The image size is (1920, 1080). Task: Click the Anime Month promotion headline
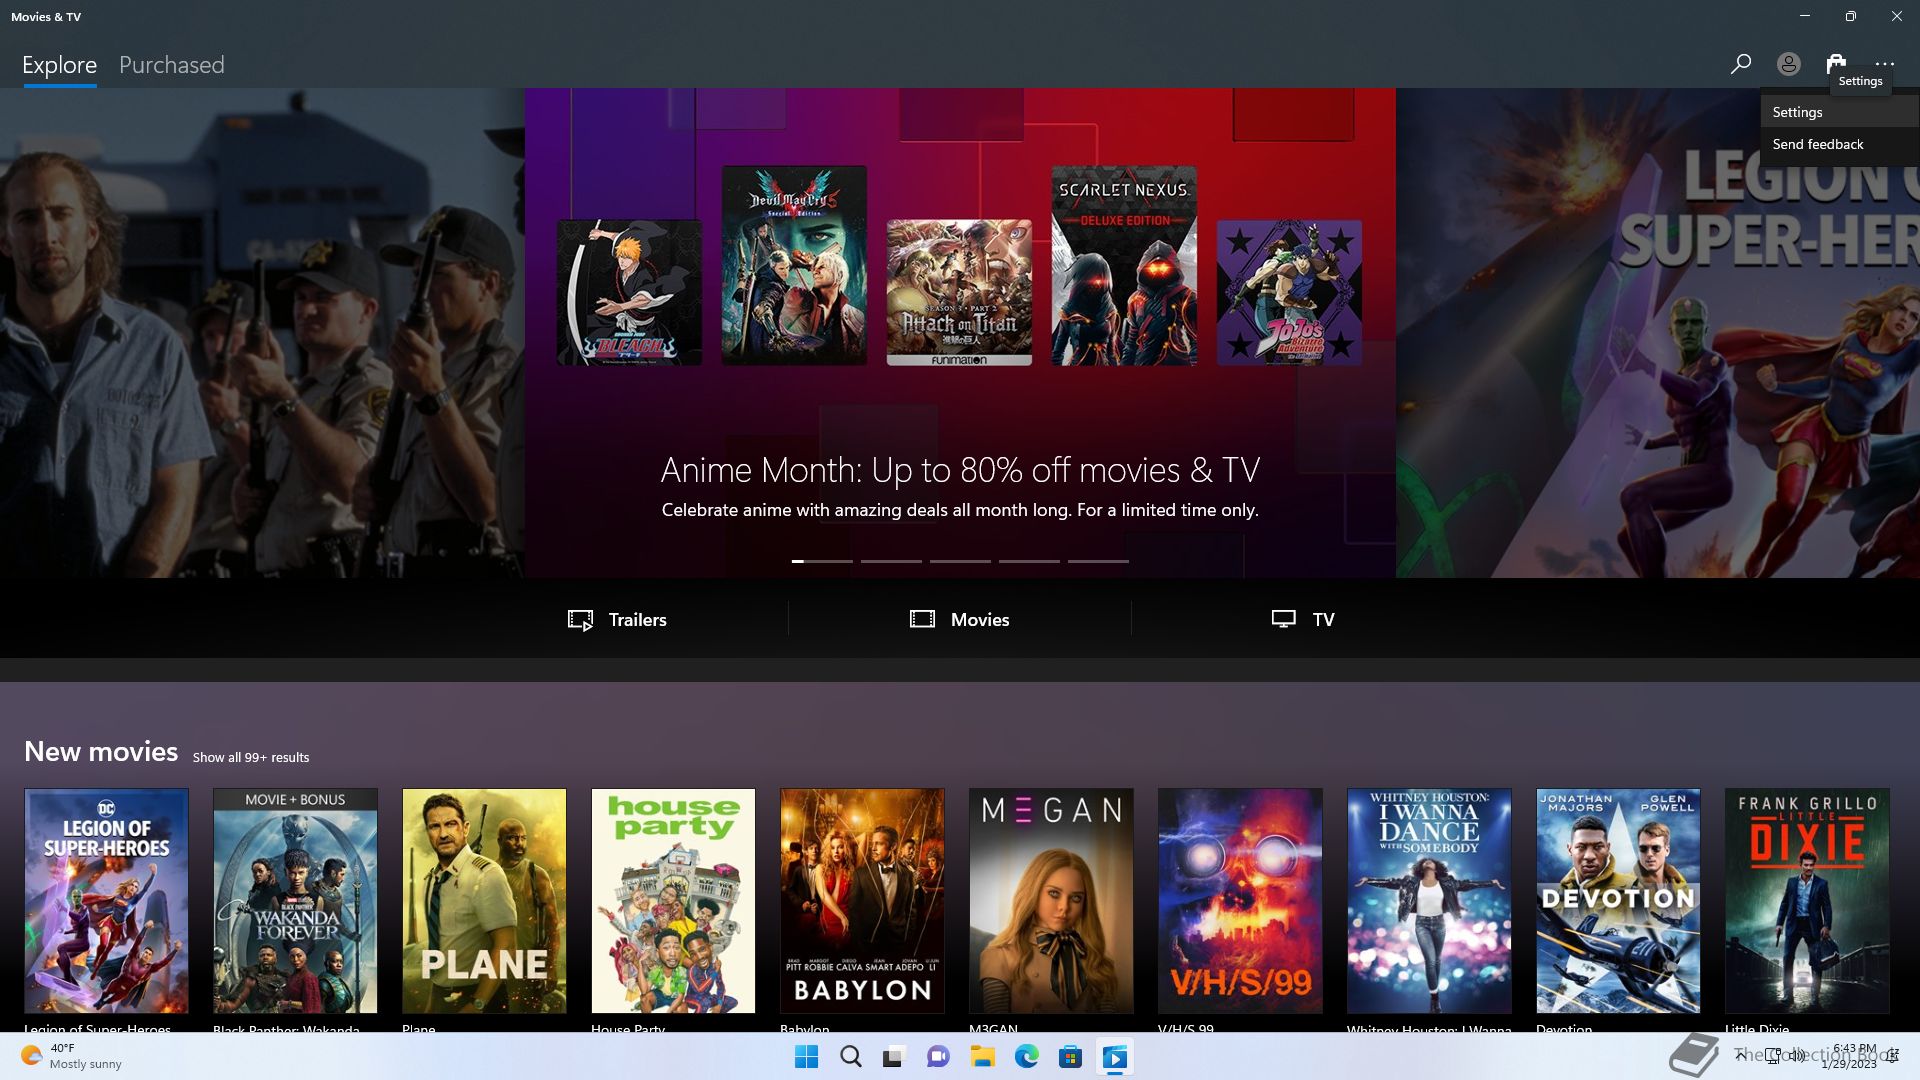[960, 470]
